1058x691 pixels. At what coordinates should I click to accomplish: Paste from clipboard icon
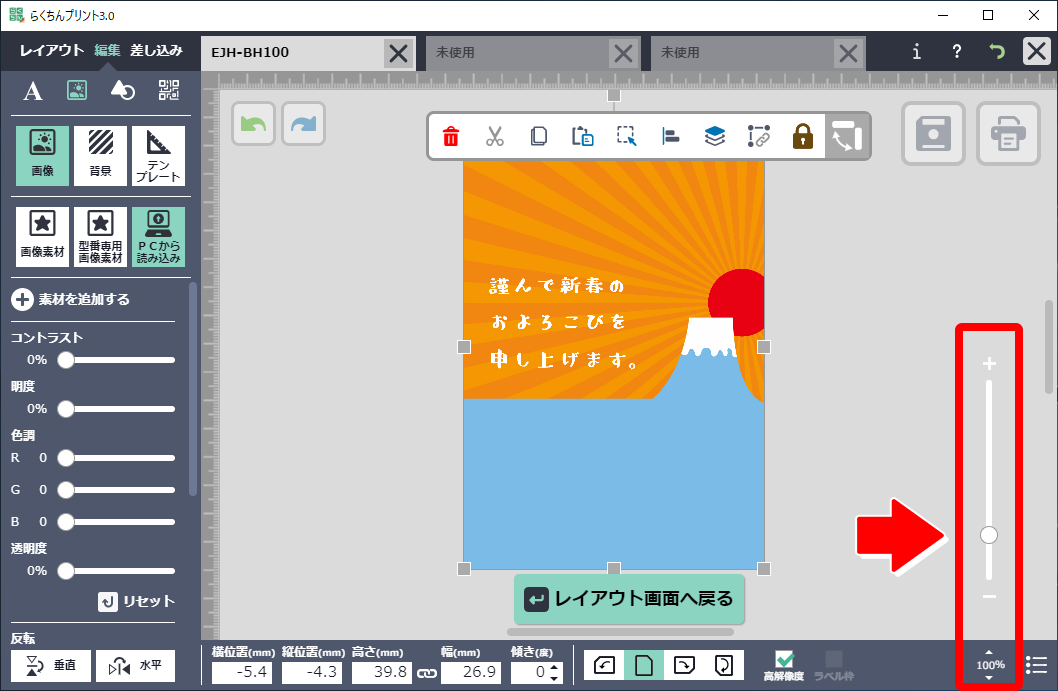[x=582, y=136]
